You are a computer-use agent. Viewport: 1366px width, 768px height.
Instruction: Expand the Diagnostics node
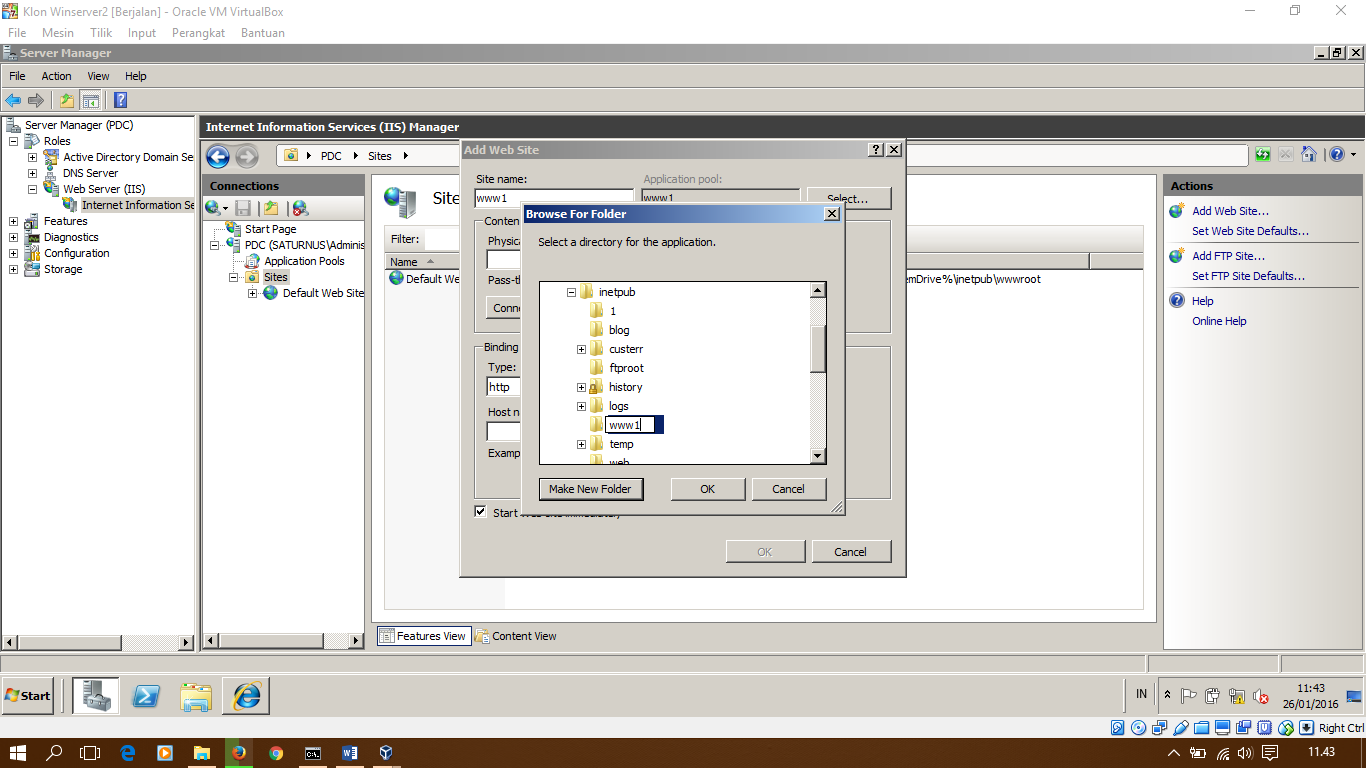point(14,237)
